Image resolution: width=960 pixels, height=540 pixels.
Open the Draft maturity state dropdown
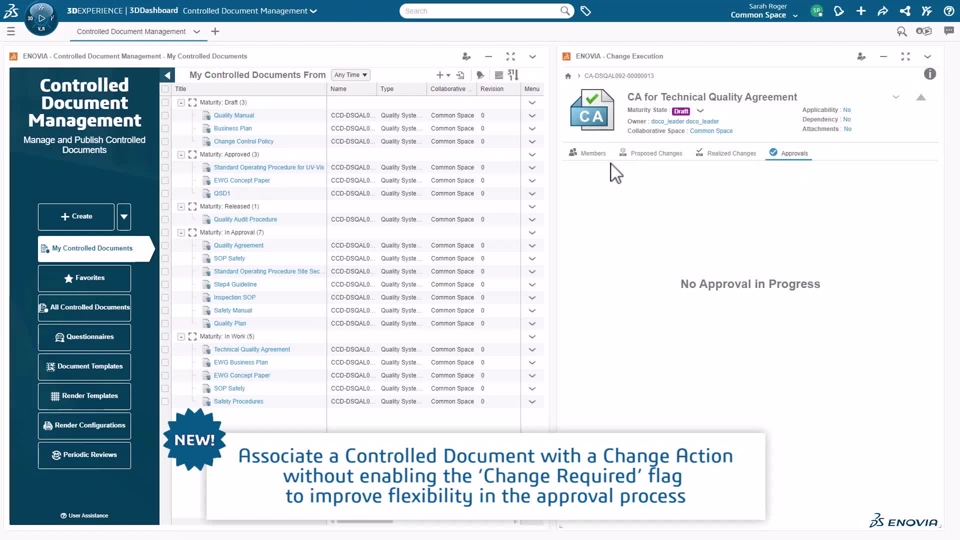click(x=700, y=111)
